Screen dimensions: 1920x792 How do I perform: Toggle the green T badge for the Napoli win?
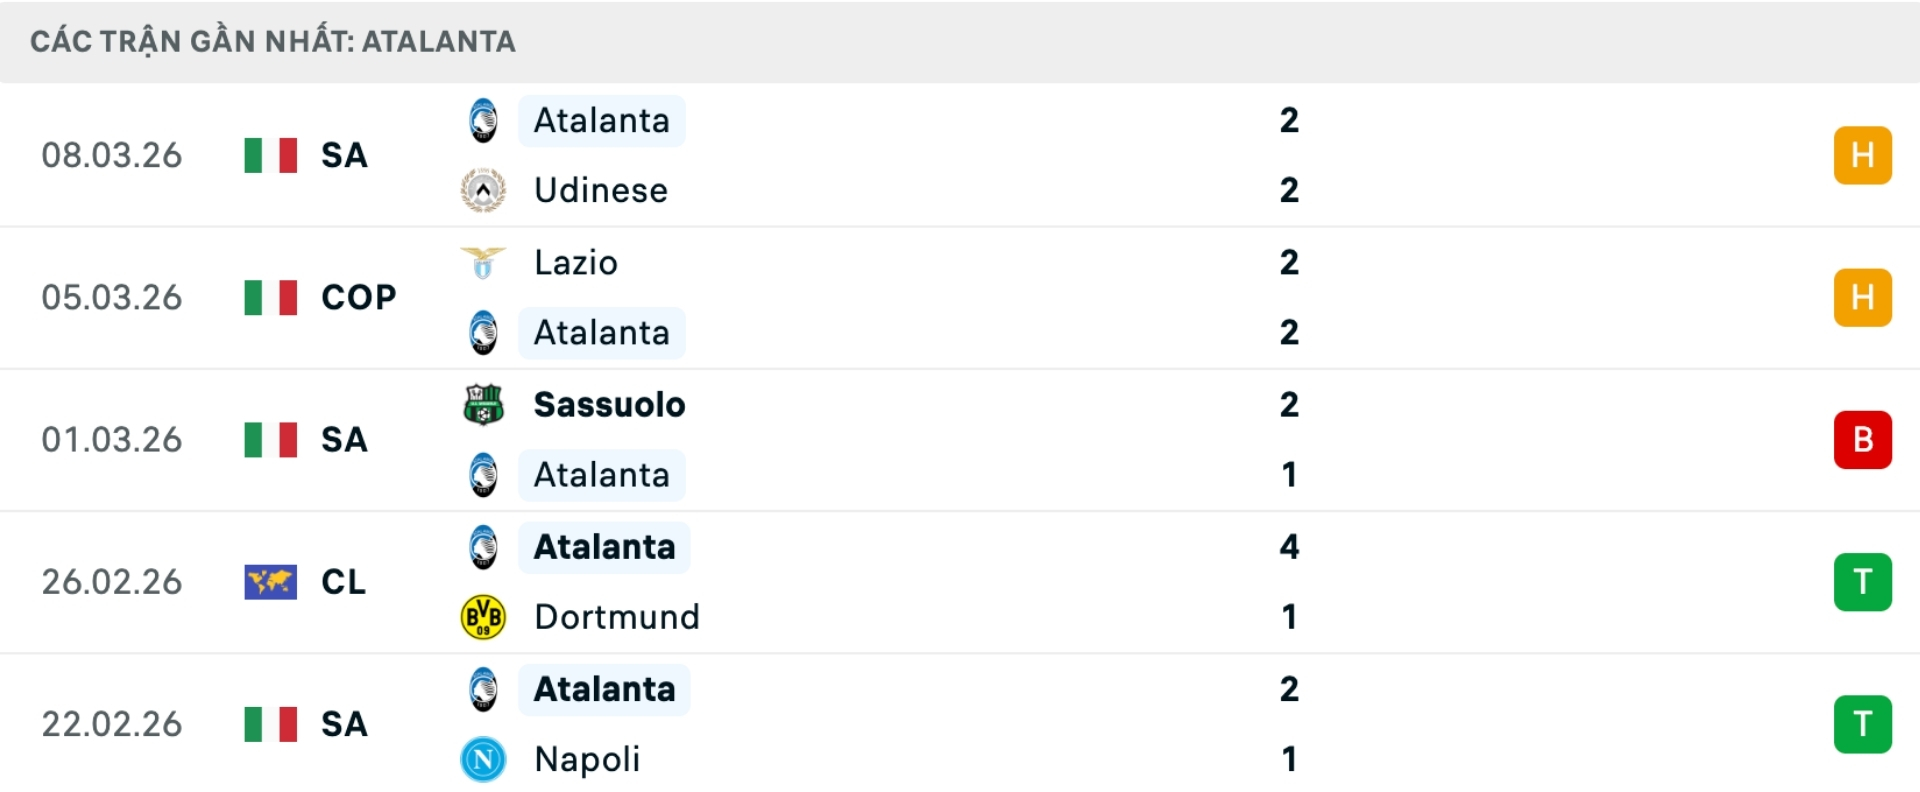tap(1862, 723)
